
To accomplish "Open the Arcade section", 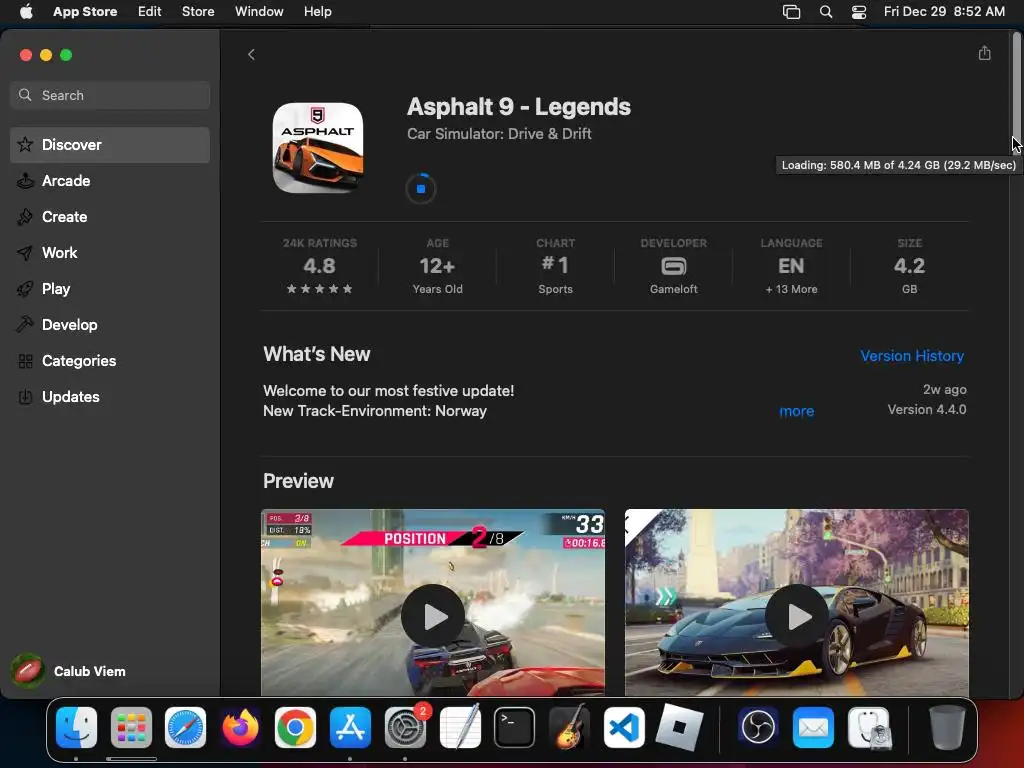I will [x=110, y=181].
